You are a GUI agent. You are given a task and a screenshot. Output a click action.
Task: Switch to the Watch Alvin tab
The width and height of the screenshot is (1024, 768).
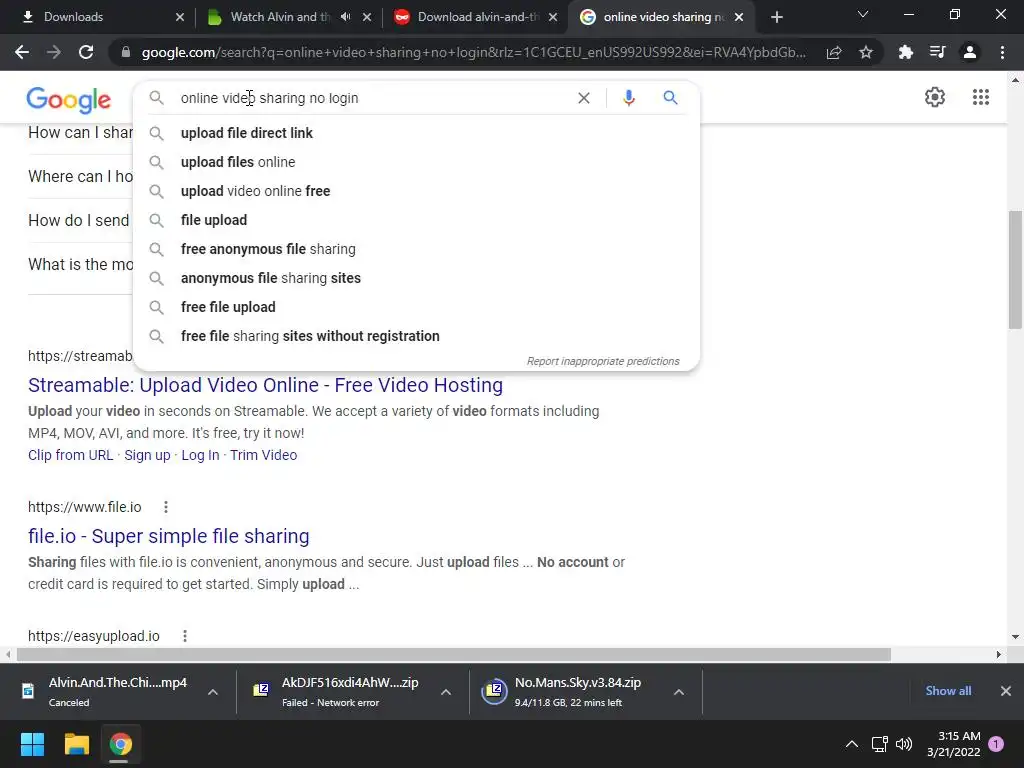coord(289,17)
